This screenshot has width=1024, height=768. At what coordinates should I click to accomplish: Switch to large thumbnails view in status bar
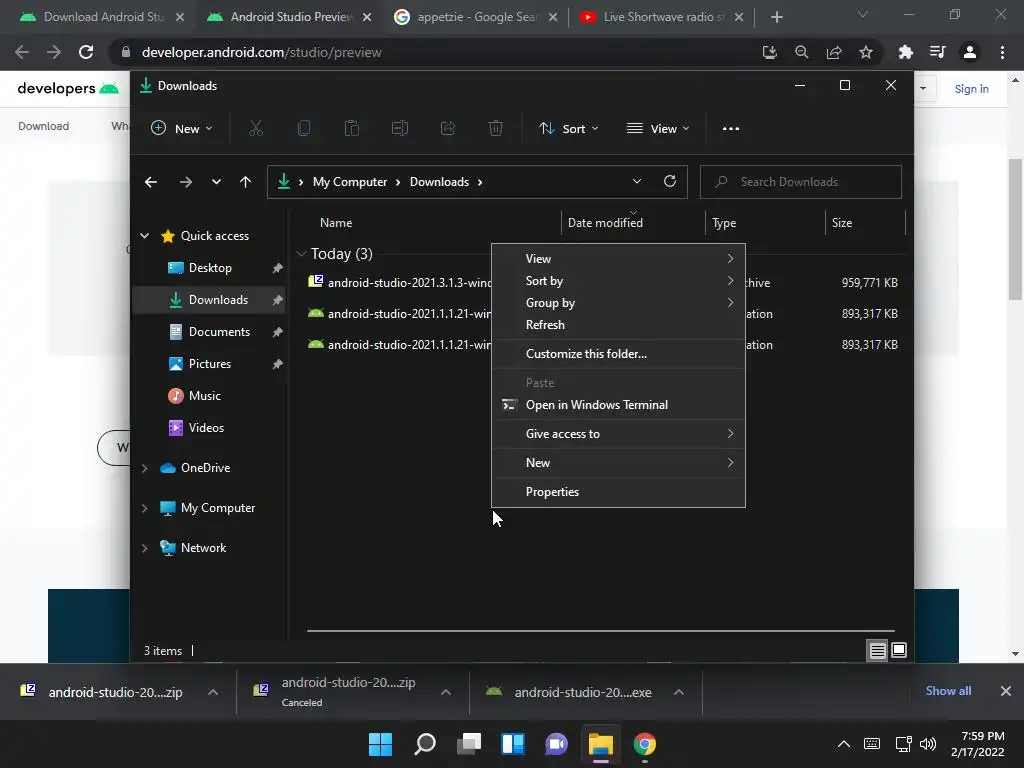(x=899, y=650)
